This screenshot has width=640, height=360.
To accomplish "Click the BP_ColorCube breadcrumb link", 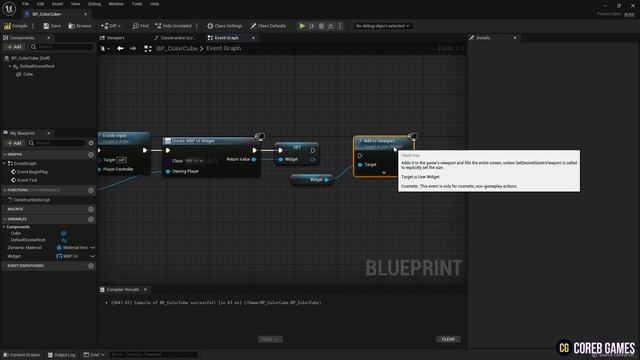I will coord(177,48).
